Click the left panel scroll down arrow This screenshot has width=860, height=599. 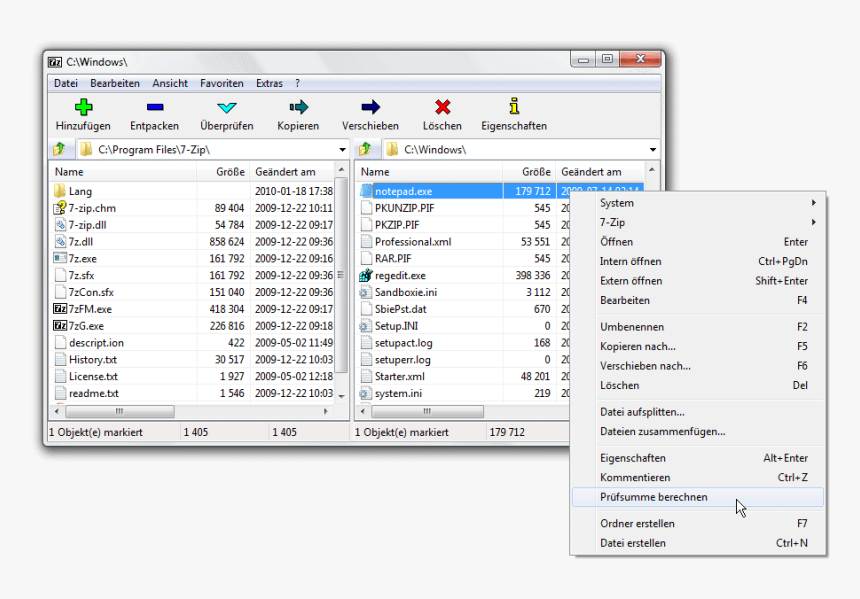click(341, 395)
